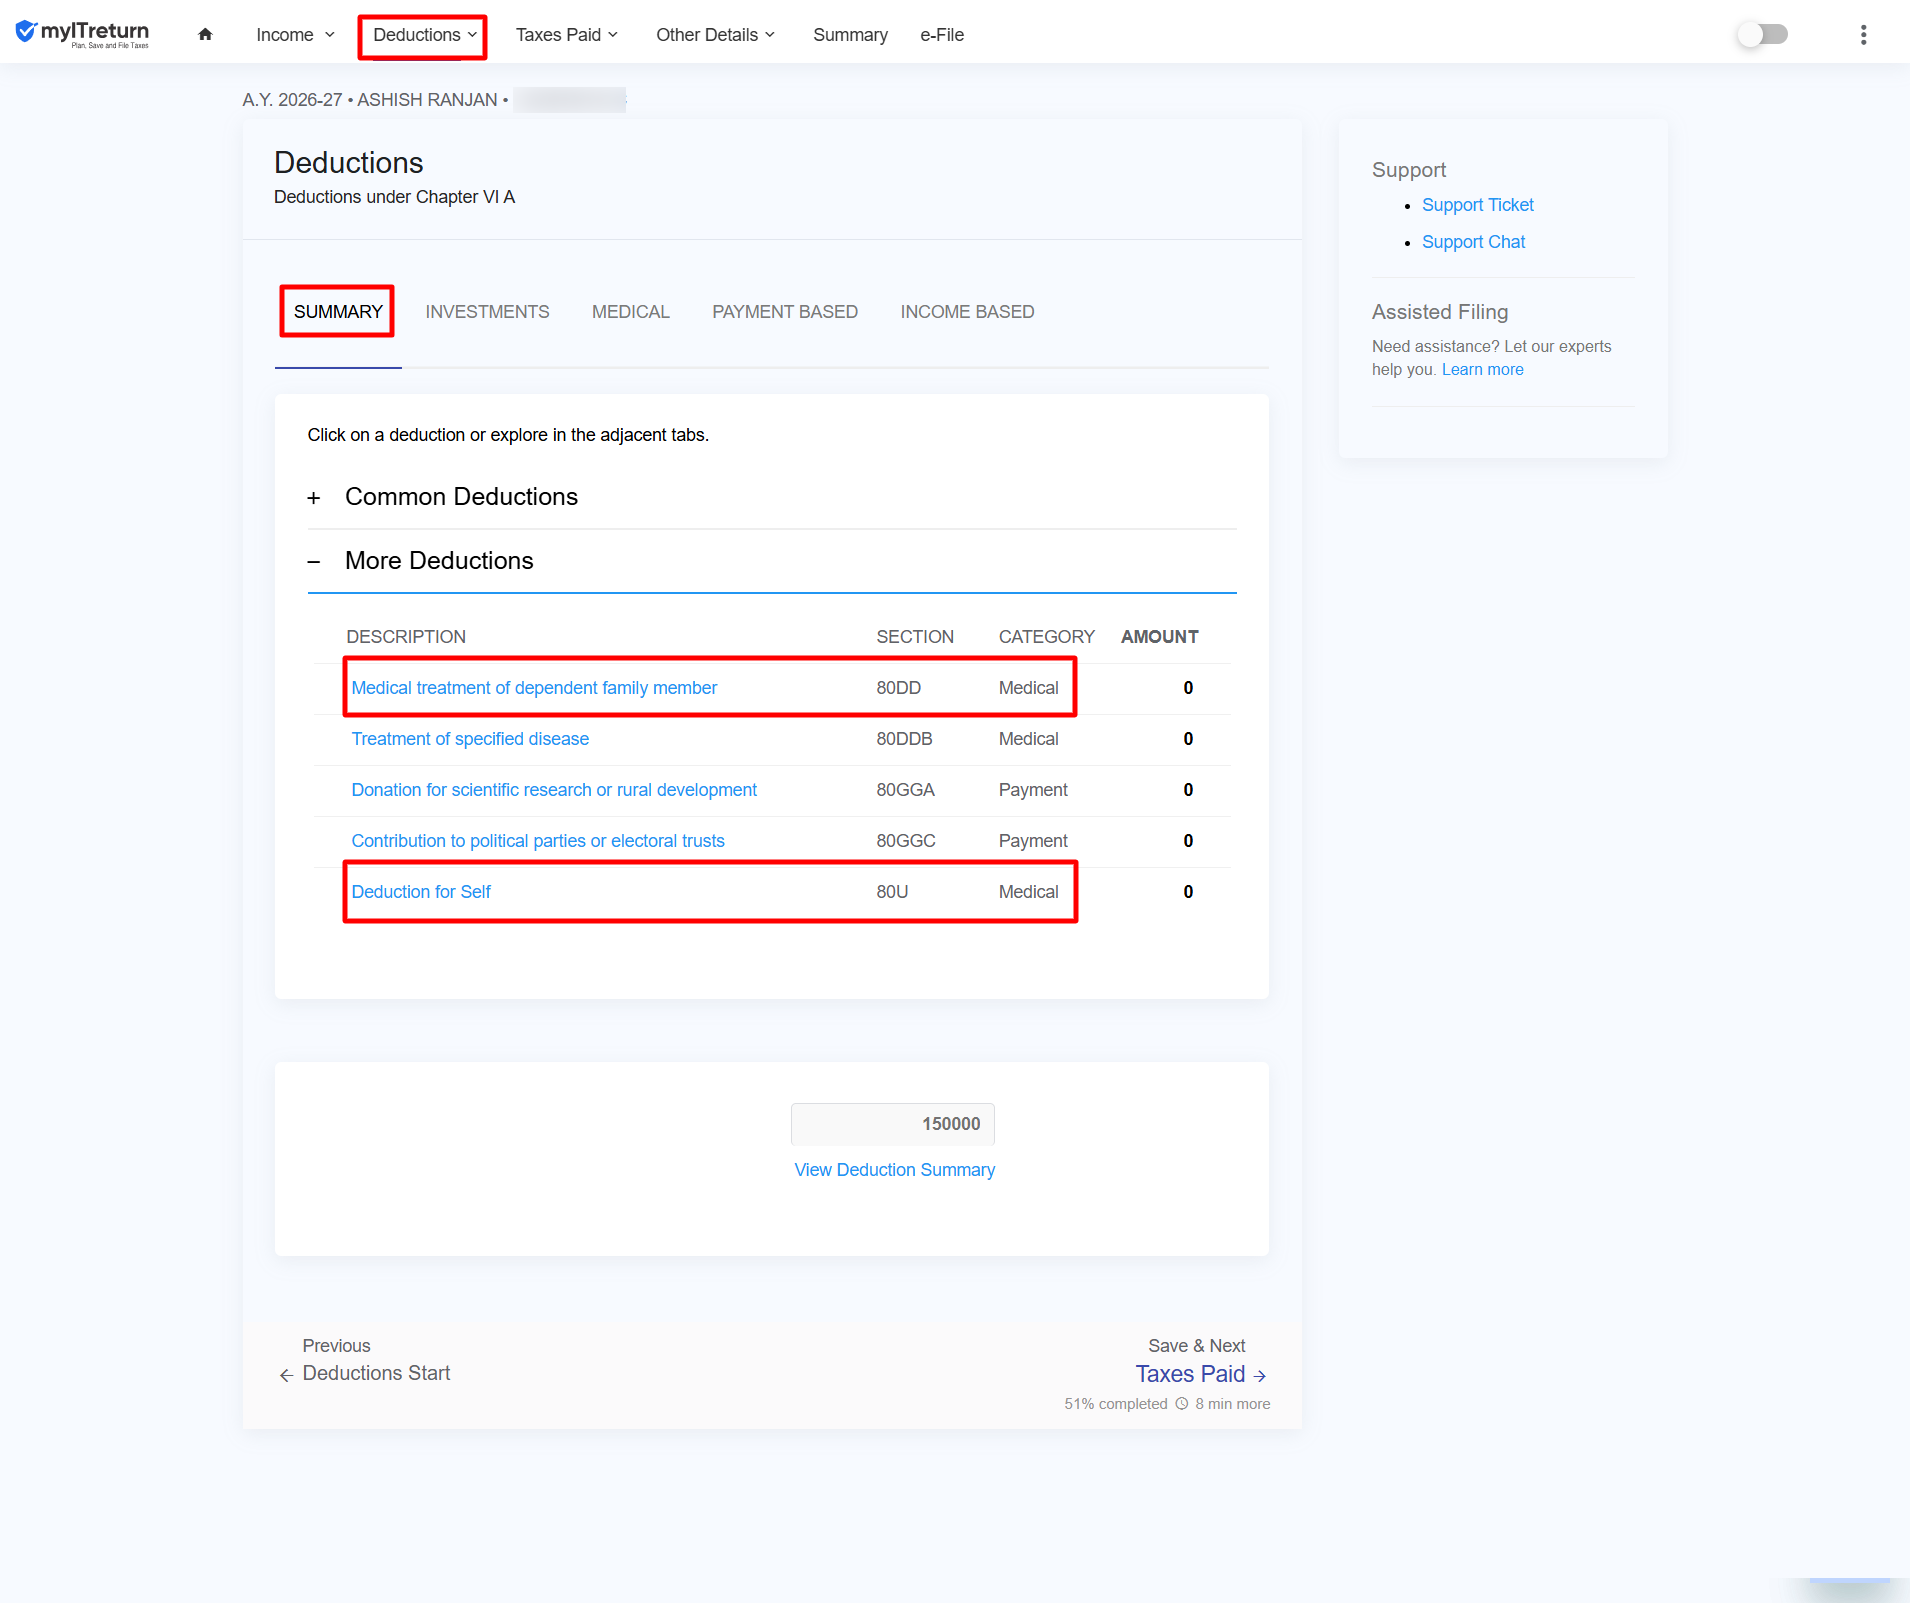Open the Support Ticket link
Screen dimensions: 1910x1605
(x=1477, y=205)
